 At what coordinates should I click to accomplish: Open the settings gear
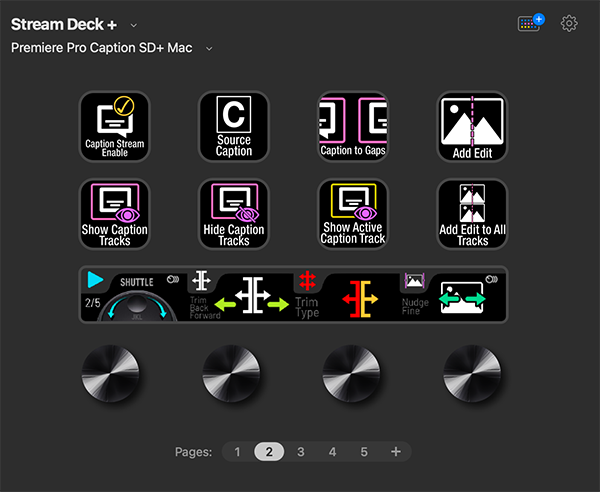tap(569, 24)
